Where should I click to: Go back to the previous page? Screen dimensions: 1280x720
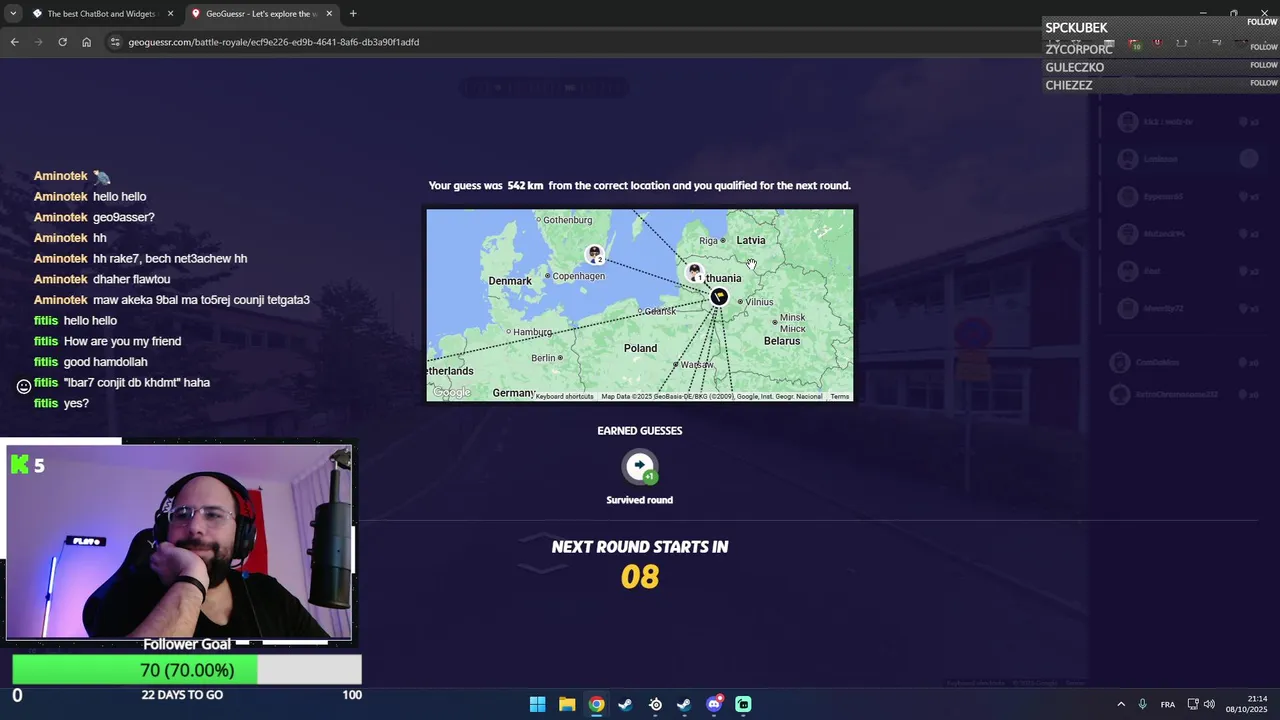14,42
